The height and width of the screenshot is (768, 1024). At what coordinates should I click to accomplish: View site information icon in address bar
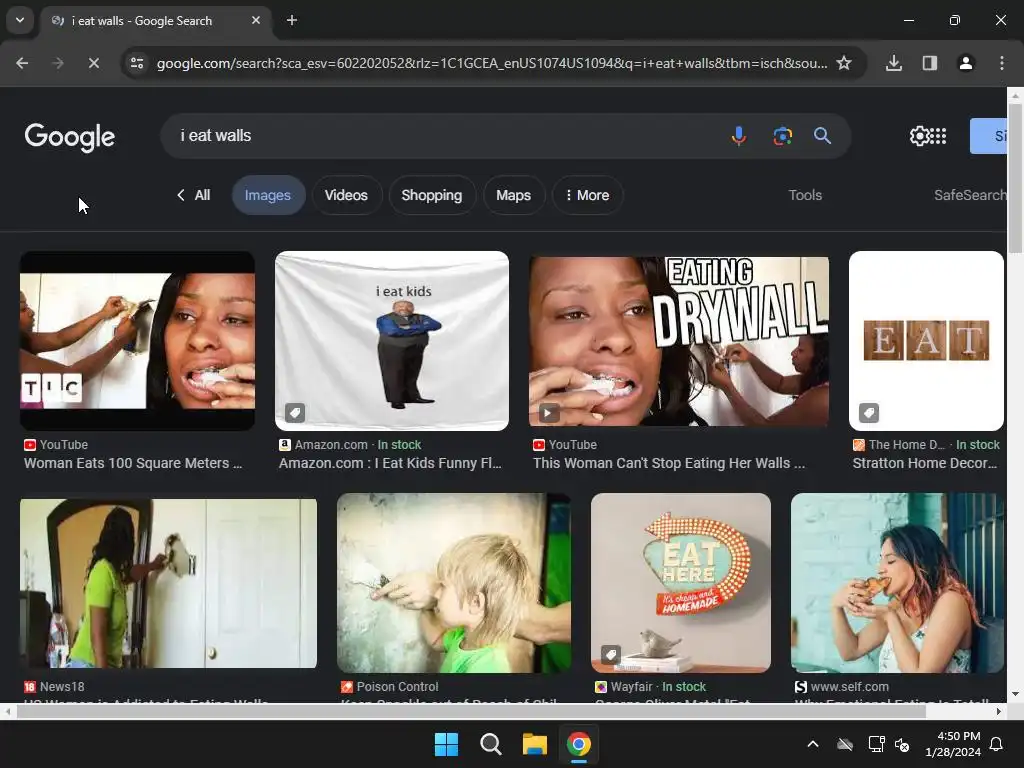(137, 63)
